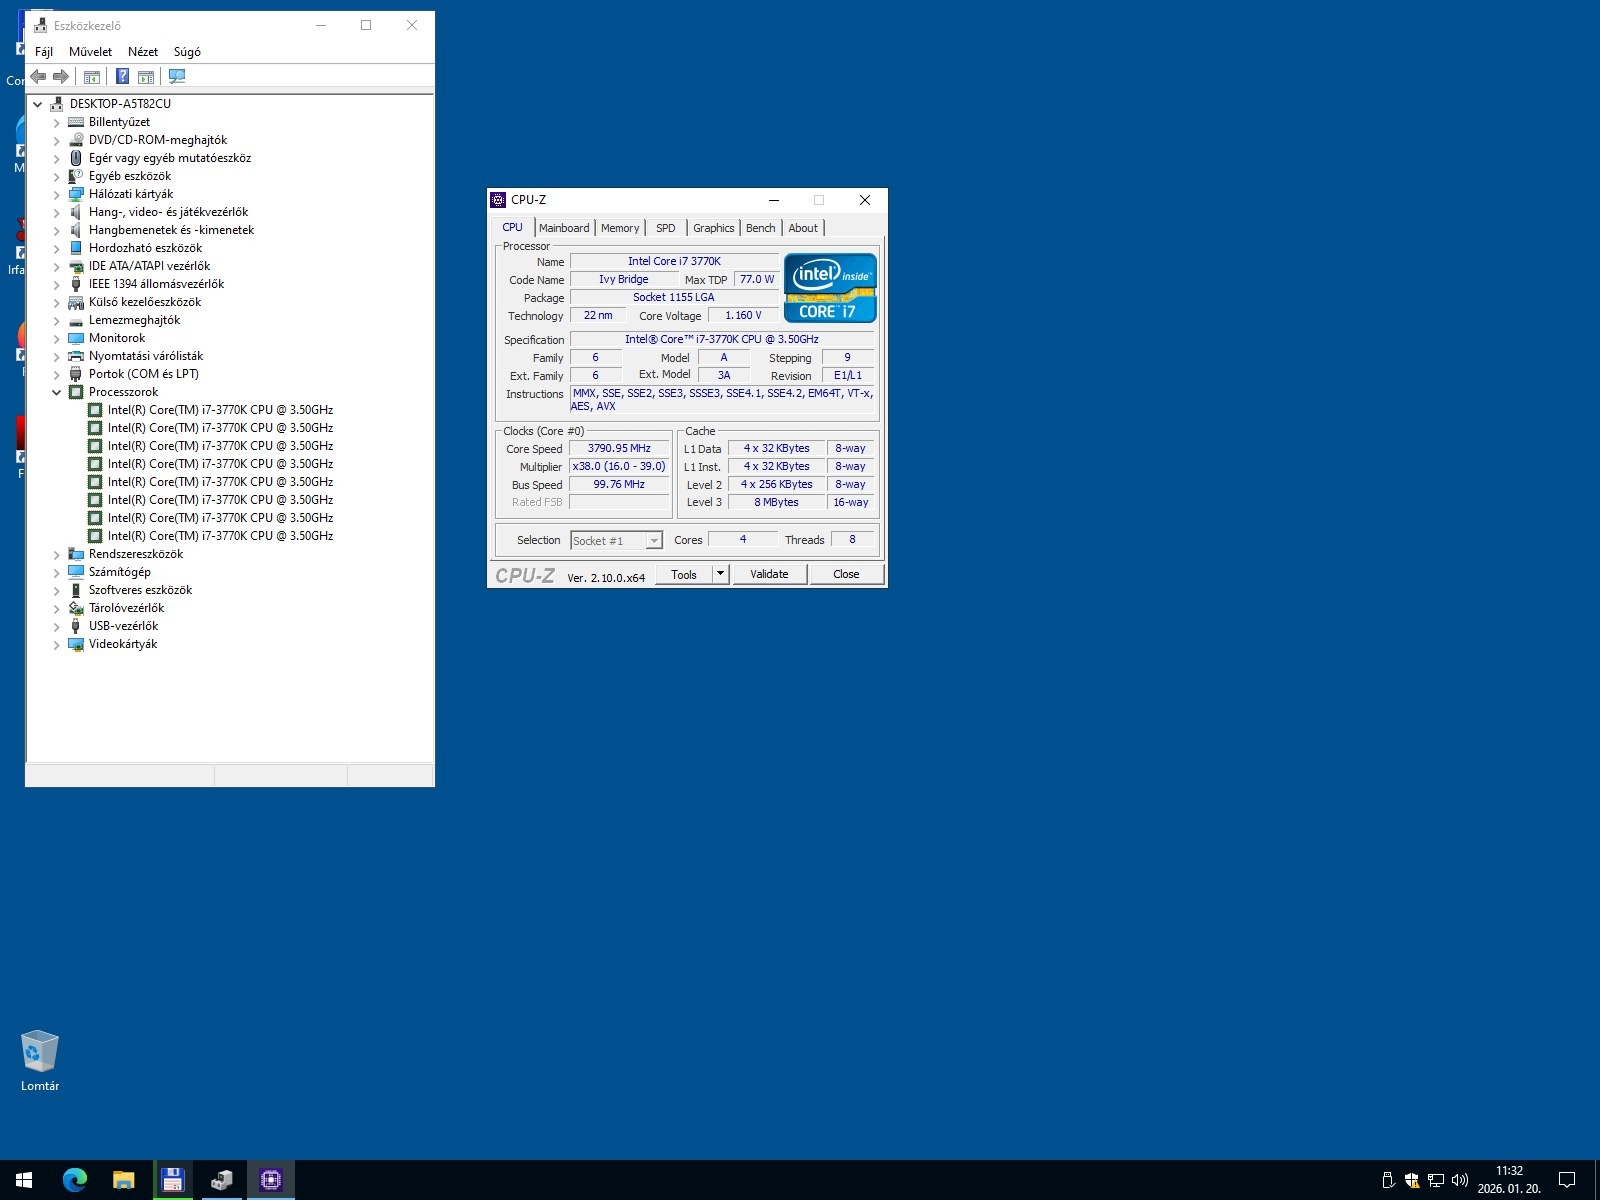
Task: Click the computer icon beside Számítógép
Action: click(x=76, y=572)
